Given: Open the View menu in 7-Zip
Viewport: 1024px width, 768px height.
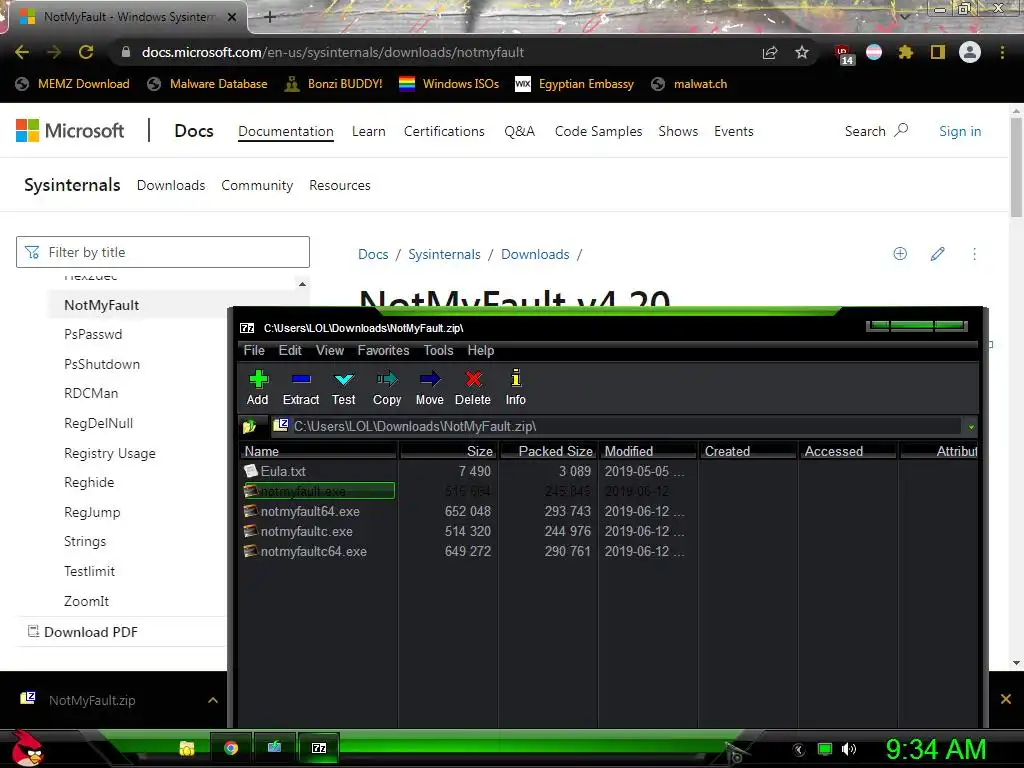Looking at the screenshot, I should point(330,351).
